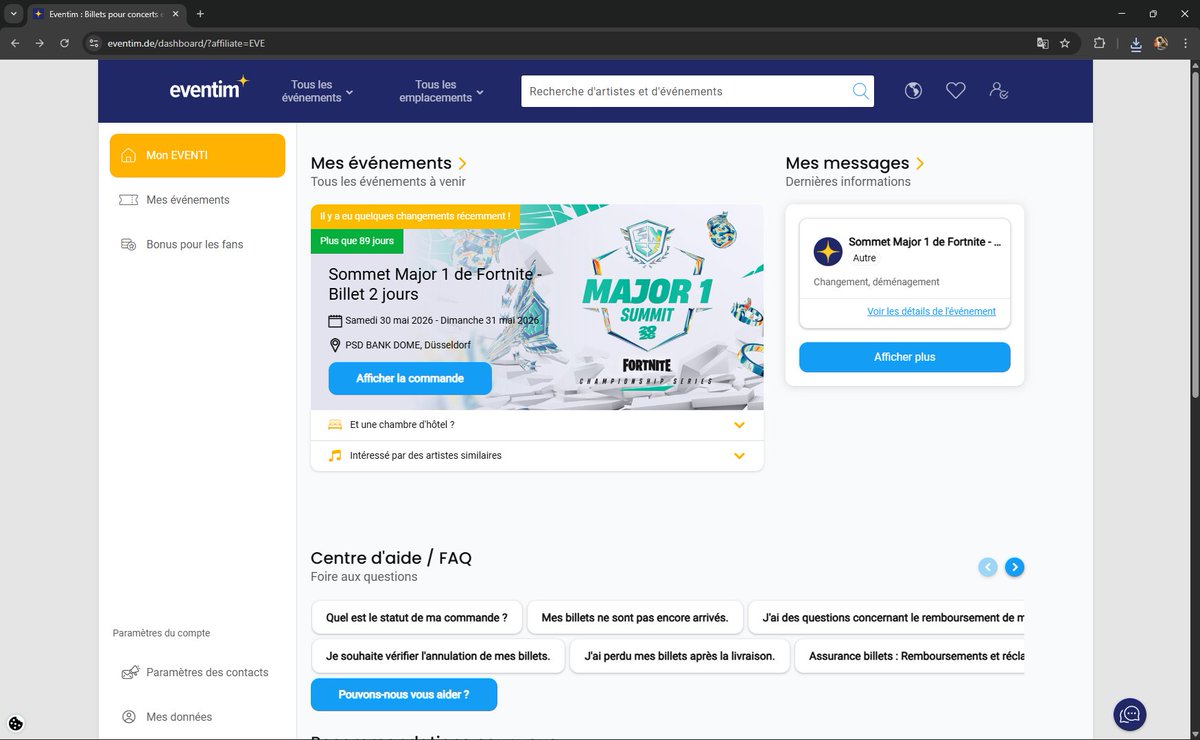Open the Chrome profile avatar

(x=1161, y=43)
